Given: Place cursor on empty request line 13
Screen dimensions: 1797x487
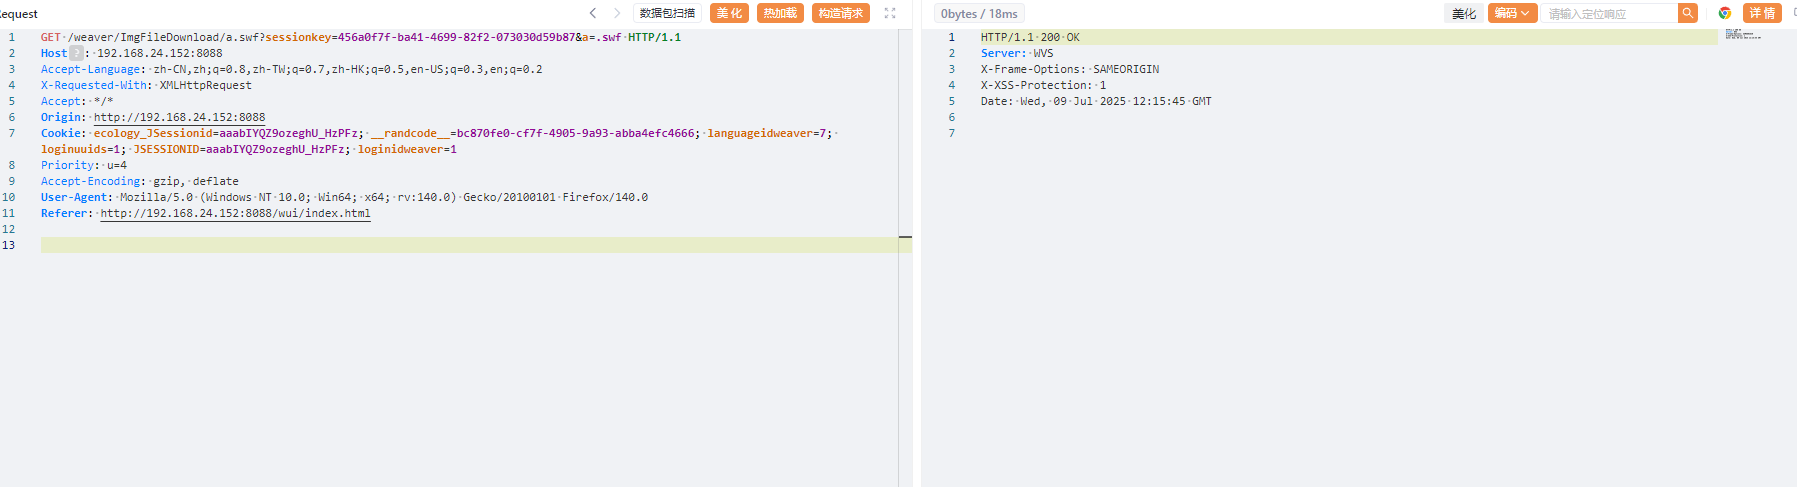Looking at the screenshot, I should click(x=400, y=245).
